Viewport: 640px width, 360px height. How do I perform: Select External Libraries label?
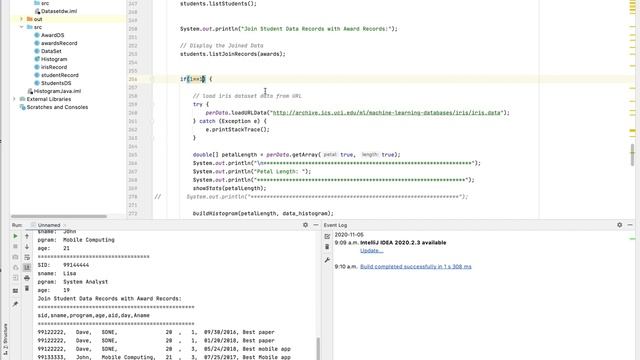pyautogui.click(x=49, y=99)
